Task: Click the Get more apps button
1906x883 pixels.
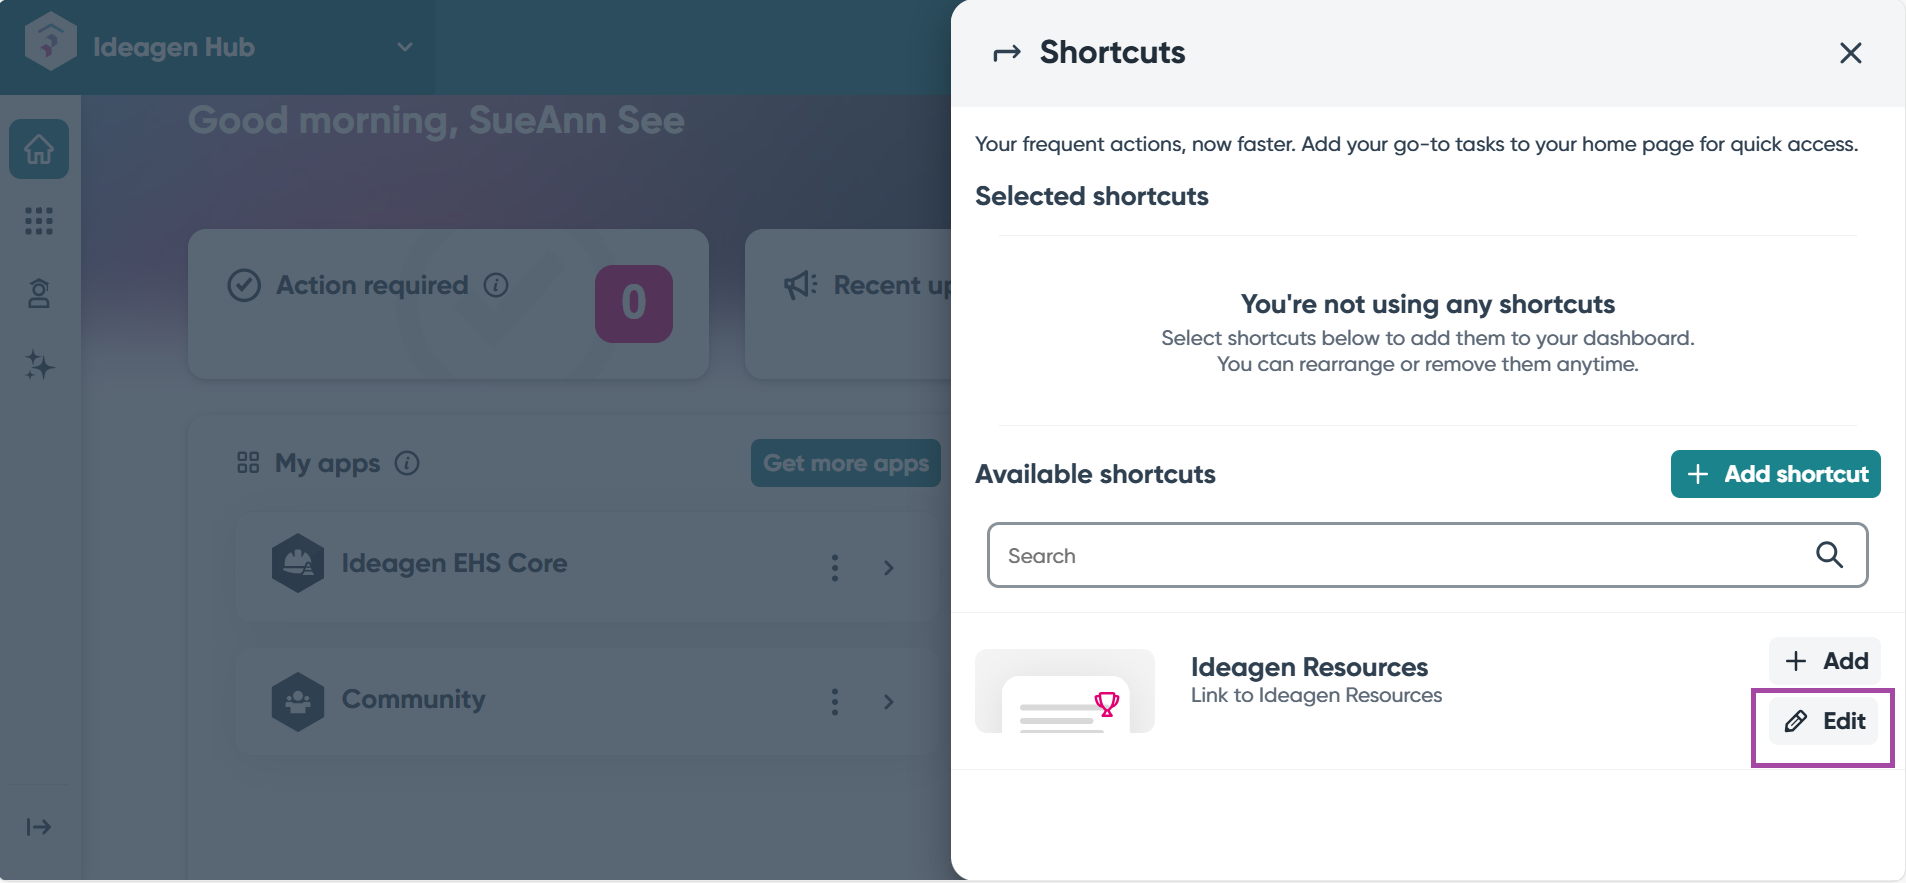Action: (845, 463)
